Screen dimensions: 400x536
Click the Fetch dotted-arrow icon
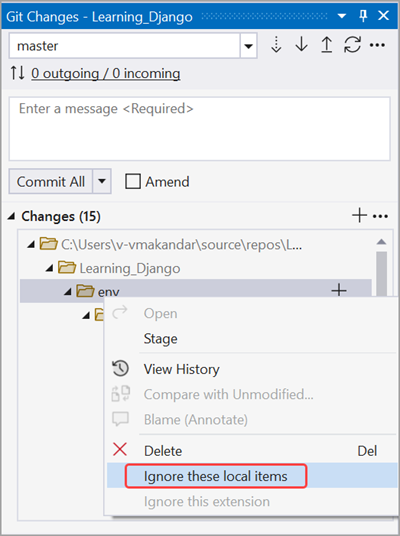276,45
